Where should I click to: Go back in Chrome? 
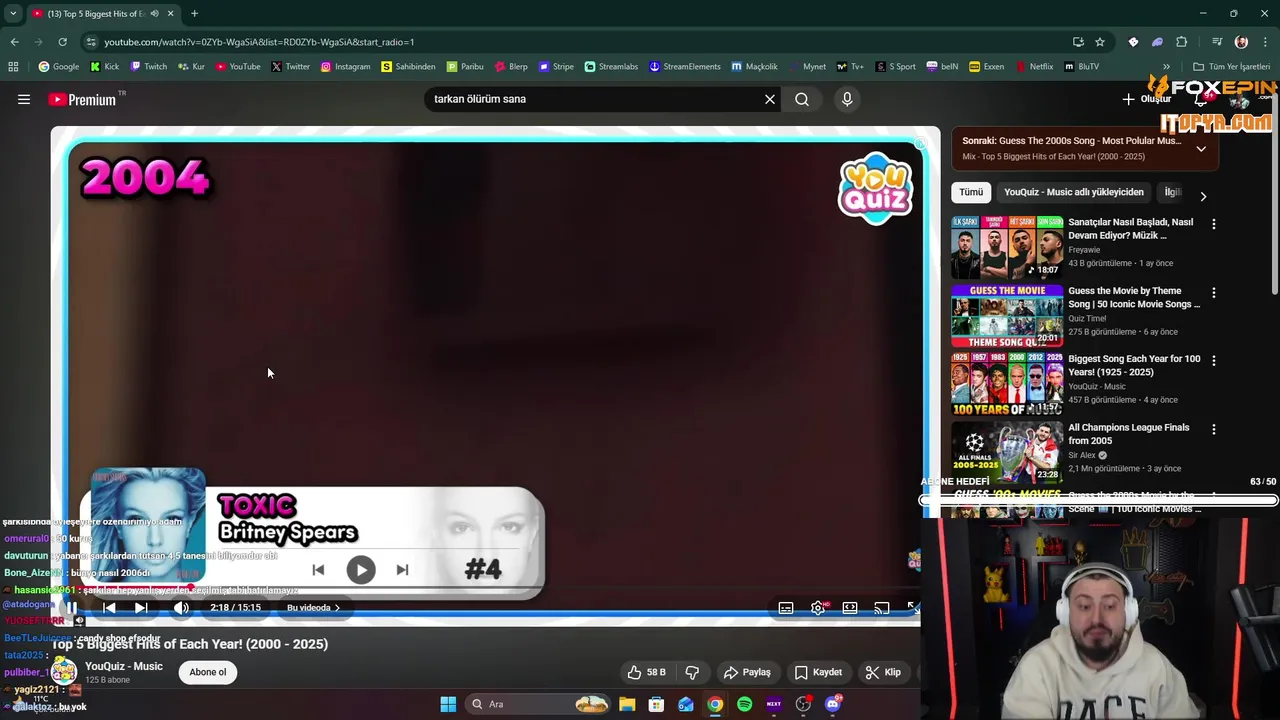tap(14, 42)
